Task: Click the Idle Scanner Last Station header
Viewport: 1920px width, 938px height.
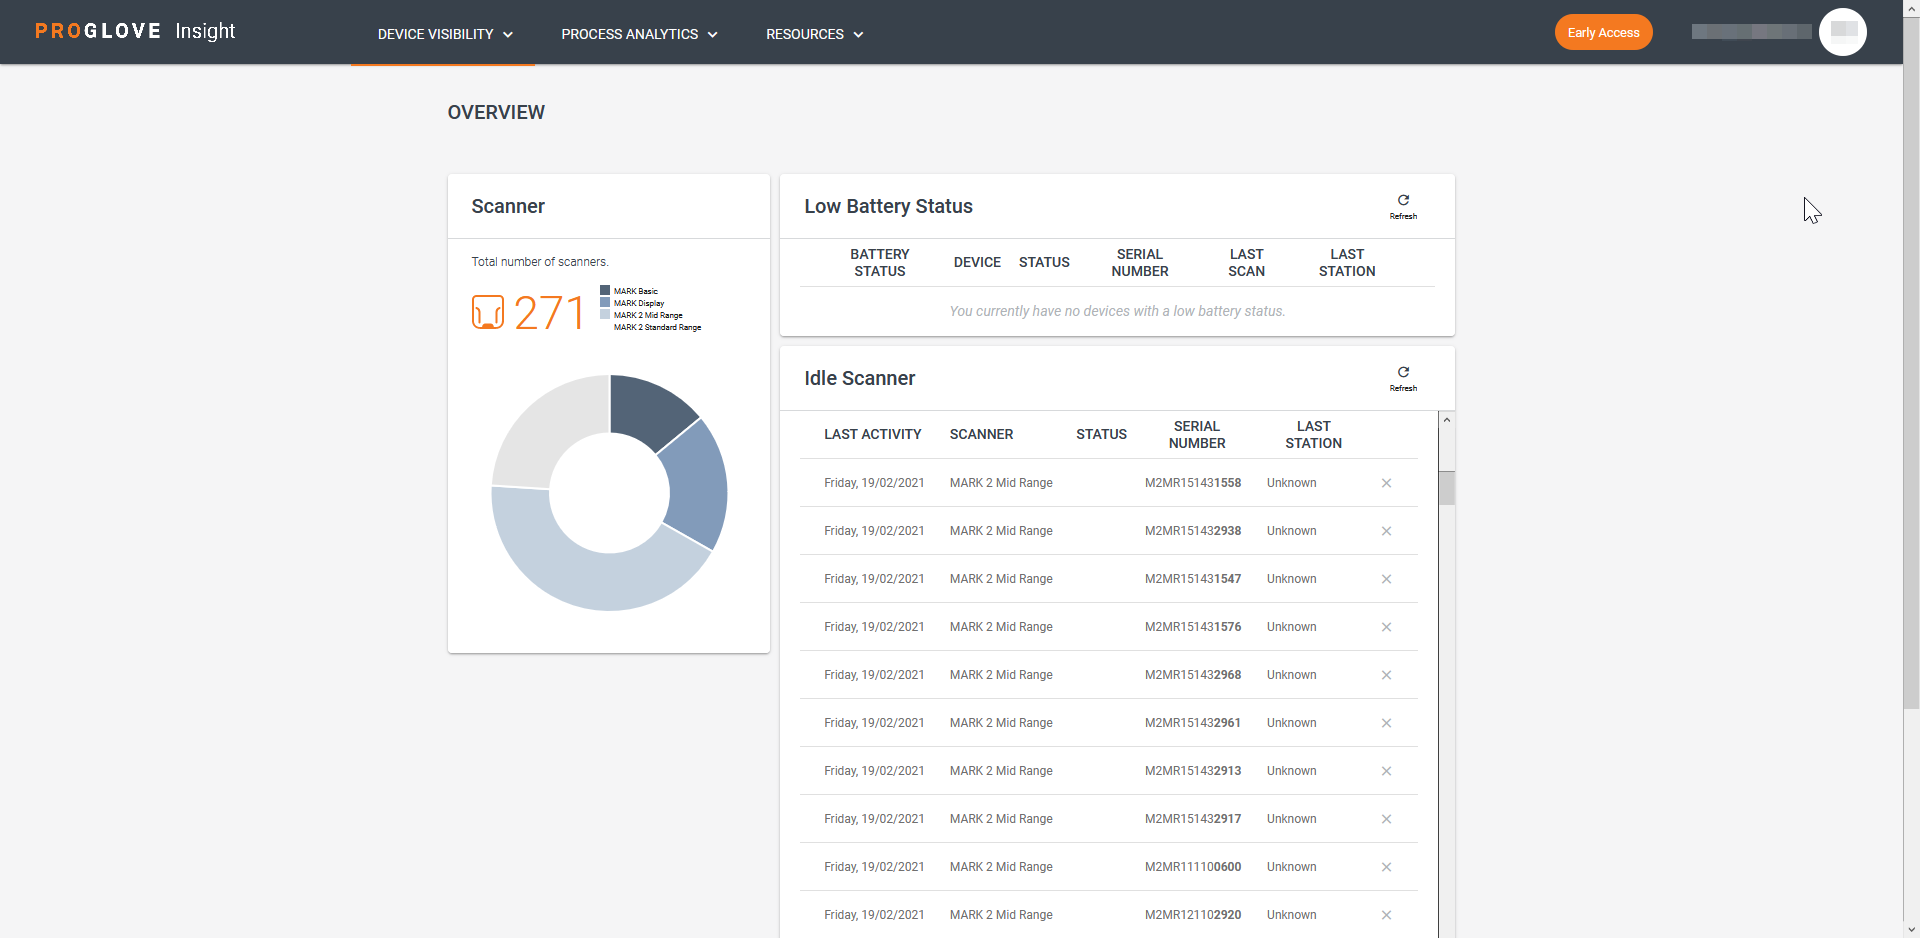Action: [x=1313, y=434]
